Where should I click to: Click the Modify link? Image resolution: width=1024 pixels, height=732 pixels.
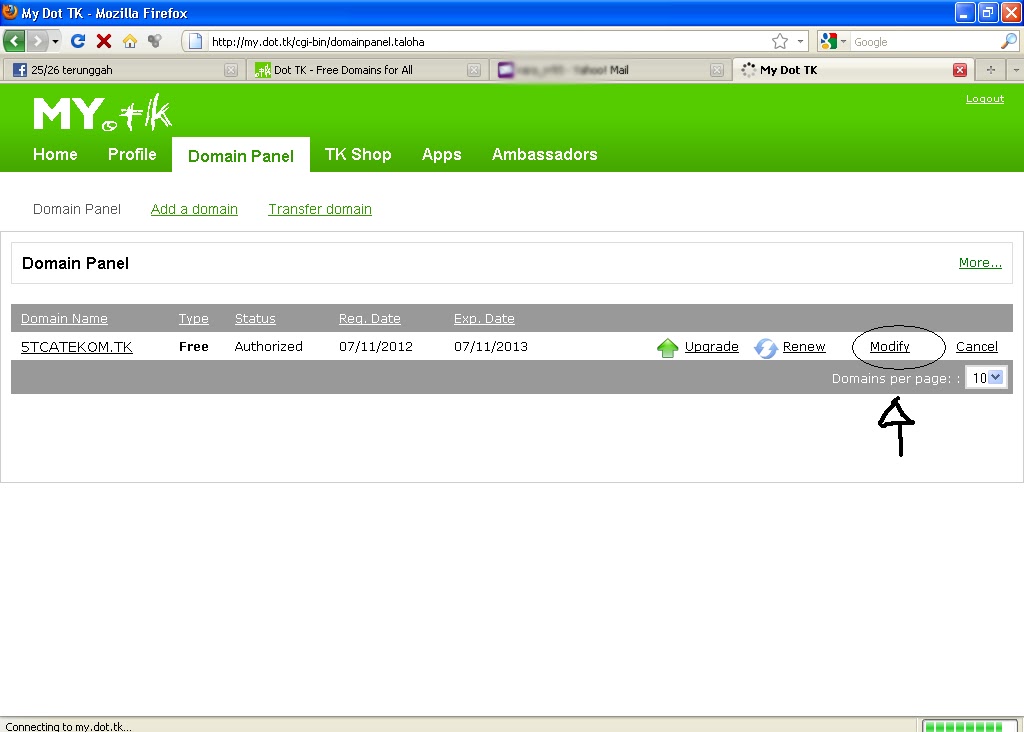point(889,347)
